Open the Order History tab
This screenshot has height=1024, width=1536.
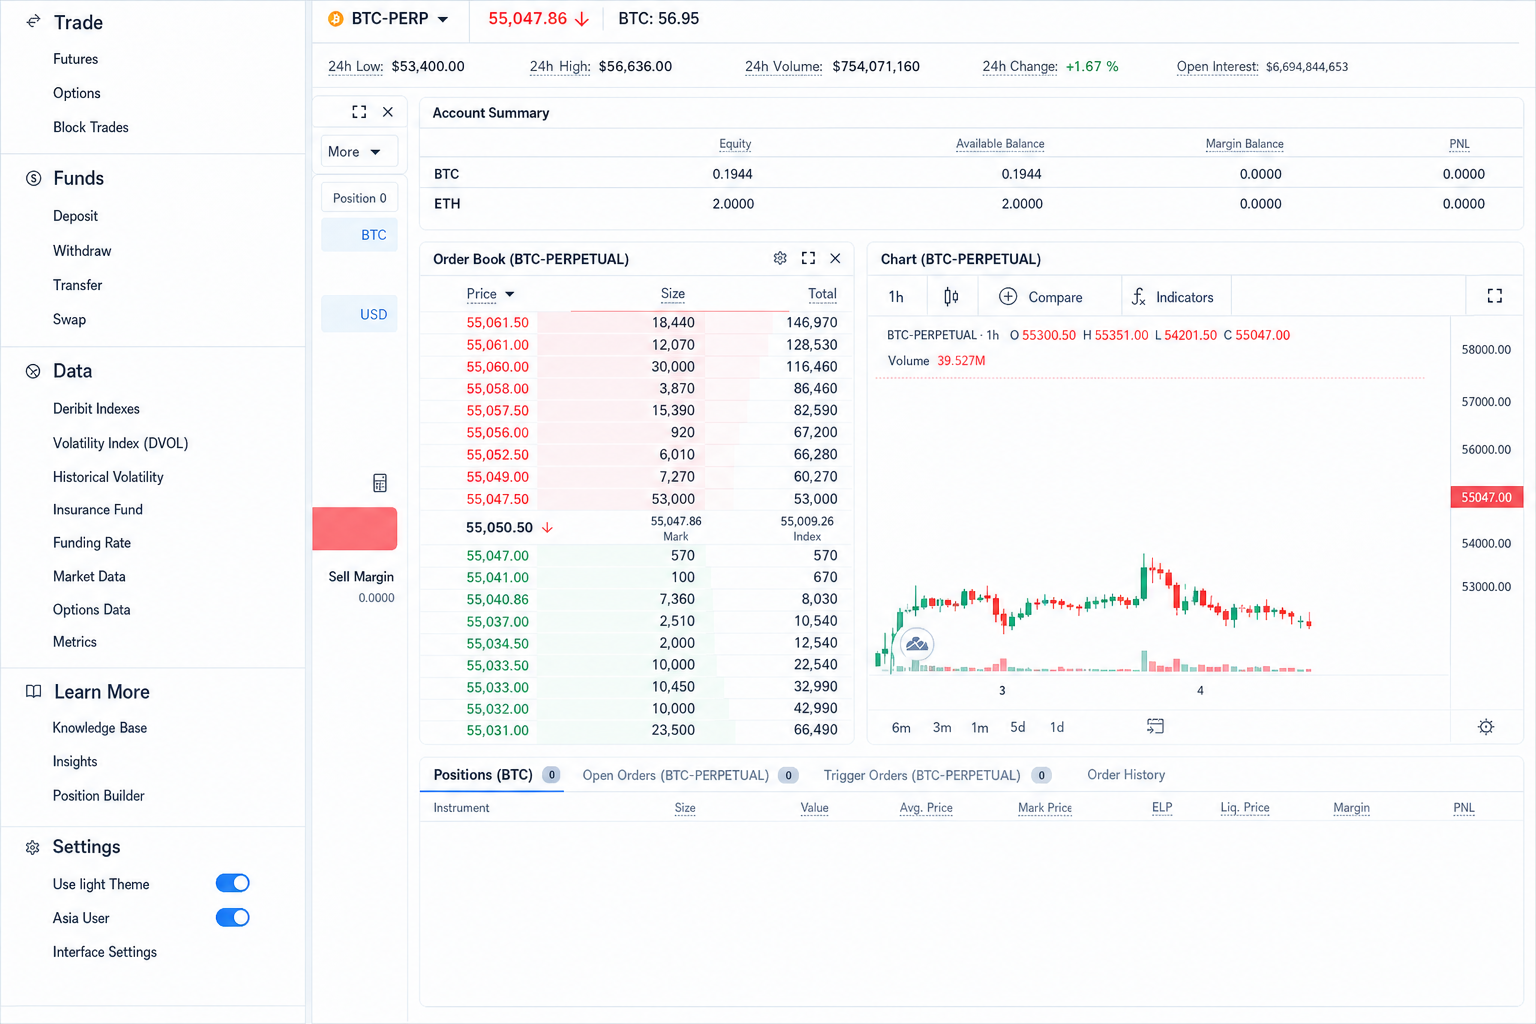tap(1126, 775)
